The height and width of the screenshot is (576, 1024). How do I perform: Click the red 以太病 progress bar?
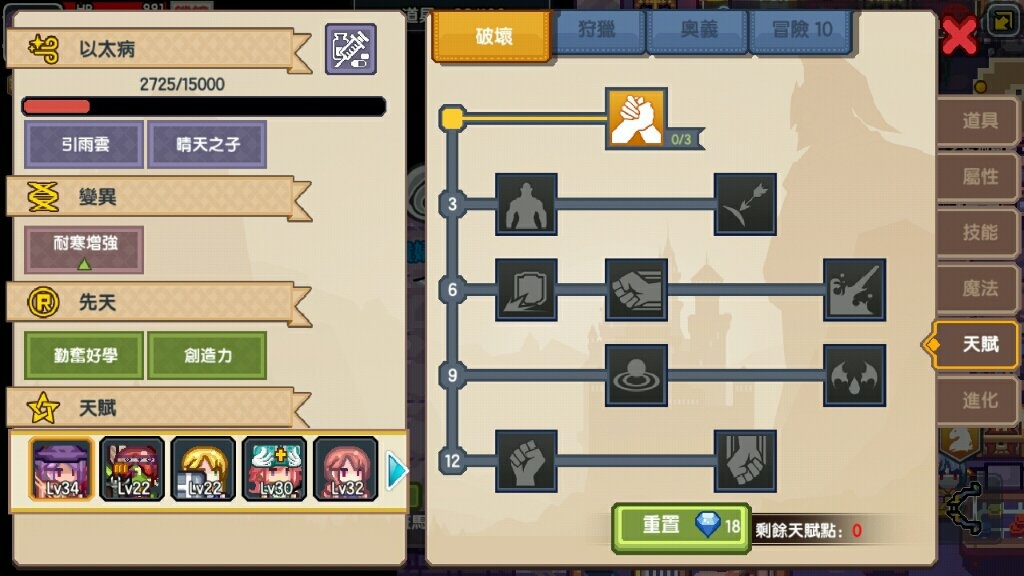(x=203, y=106)
